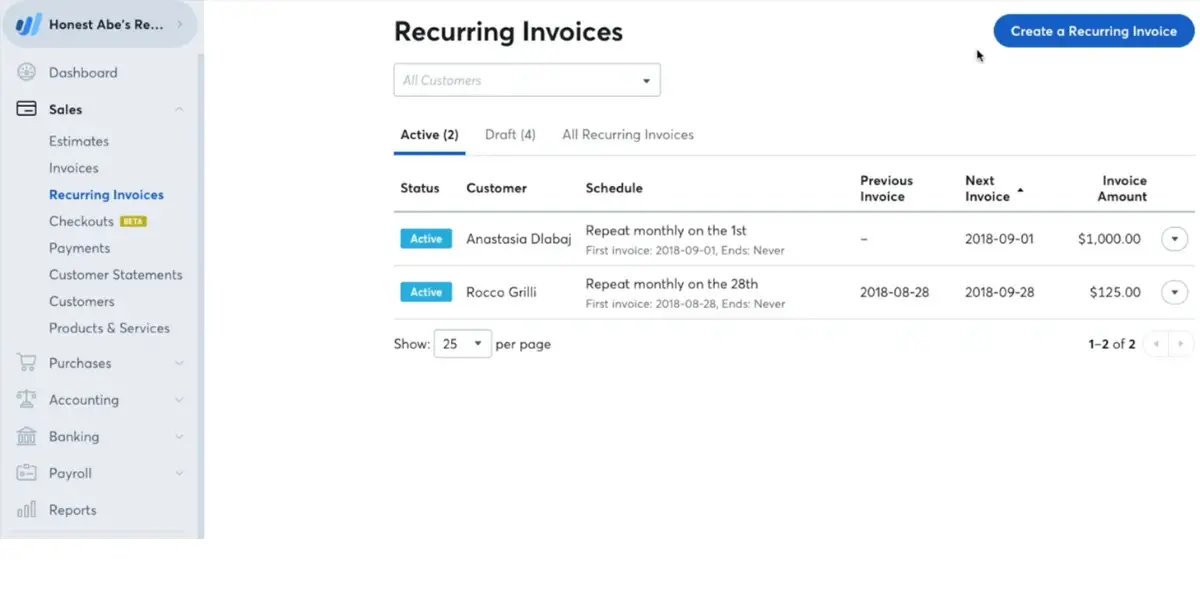Image resolution: width=1200 pixels, height=600 pixels.
Task: Click the Invoice Amount column header
Action: (1122, 188)
